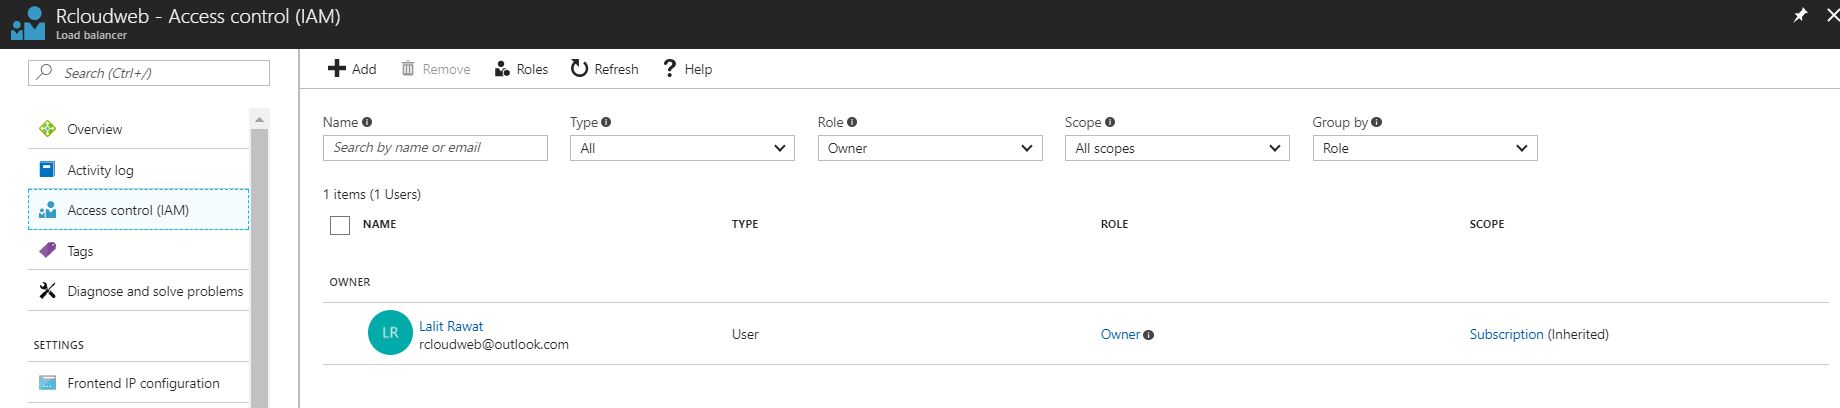1840x408 pixels.
Task: Open the Roles icon in toolbar
Action: pyautogui.click(x=502, y=69)
